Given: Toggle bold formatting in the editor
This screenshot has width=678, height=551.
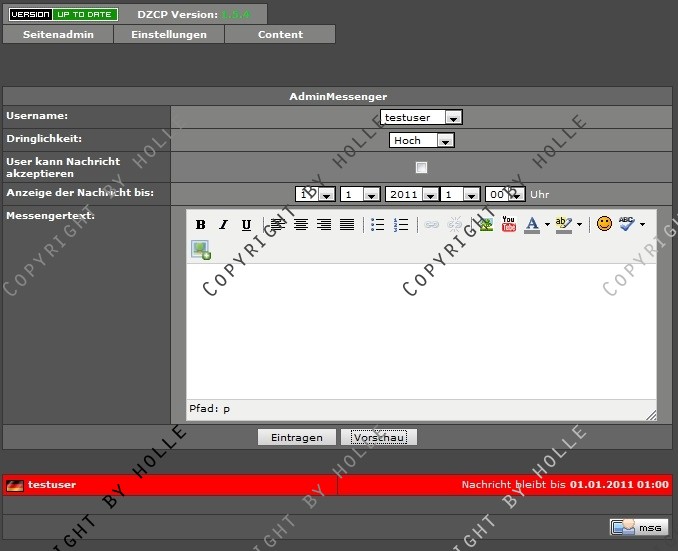Looking at the screenshot, I should (x=200, y=225).
